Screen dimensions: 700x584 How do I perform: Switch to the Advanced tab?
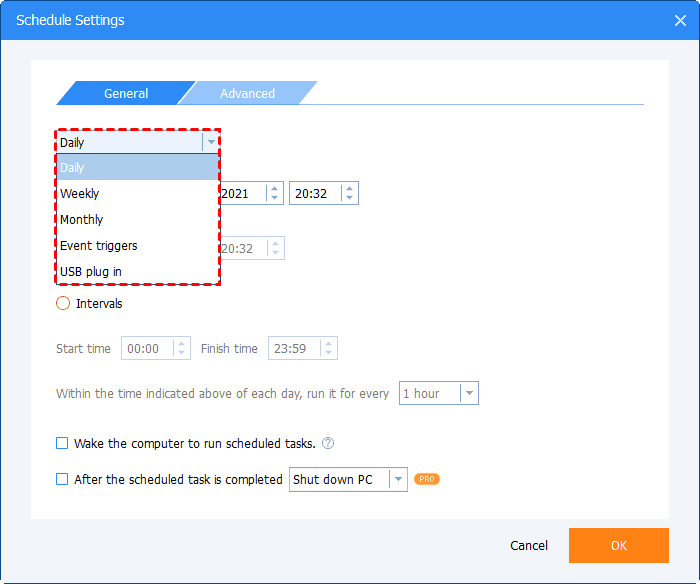247,94
